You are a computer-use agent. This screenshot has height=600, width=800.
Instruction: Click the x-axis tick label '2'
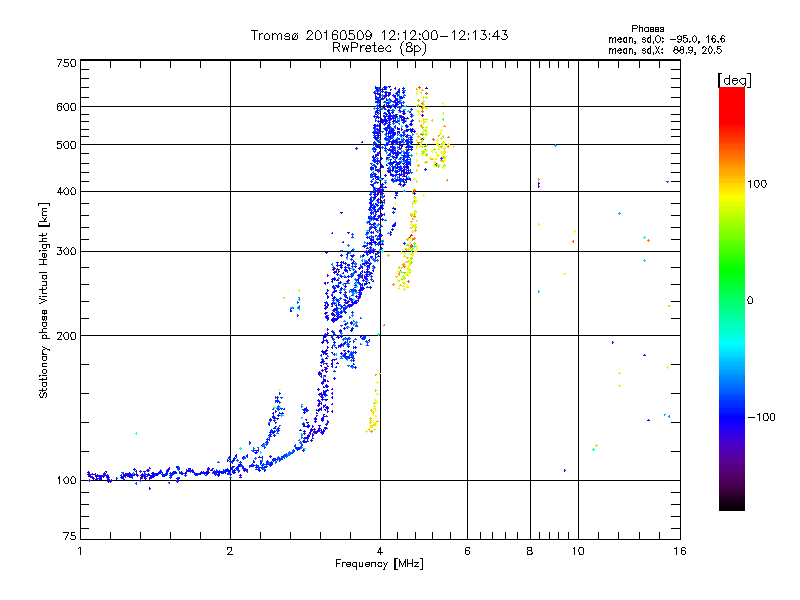pos(230,551)
